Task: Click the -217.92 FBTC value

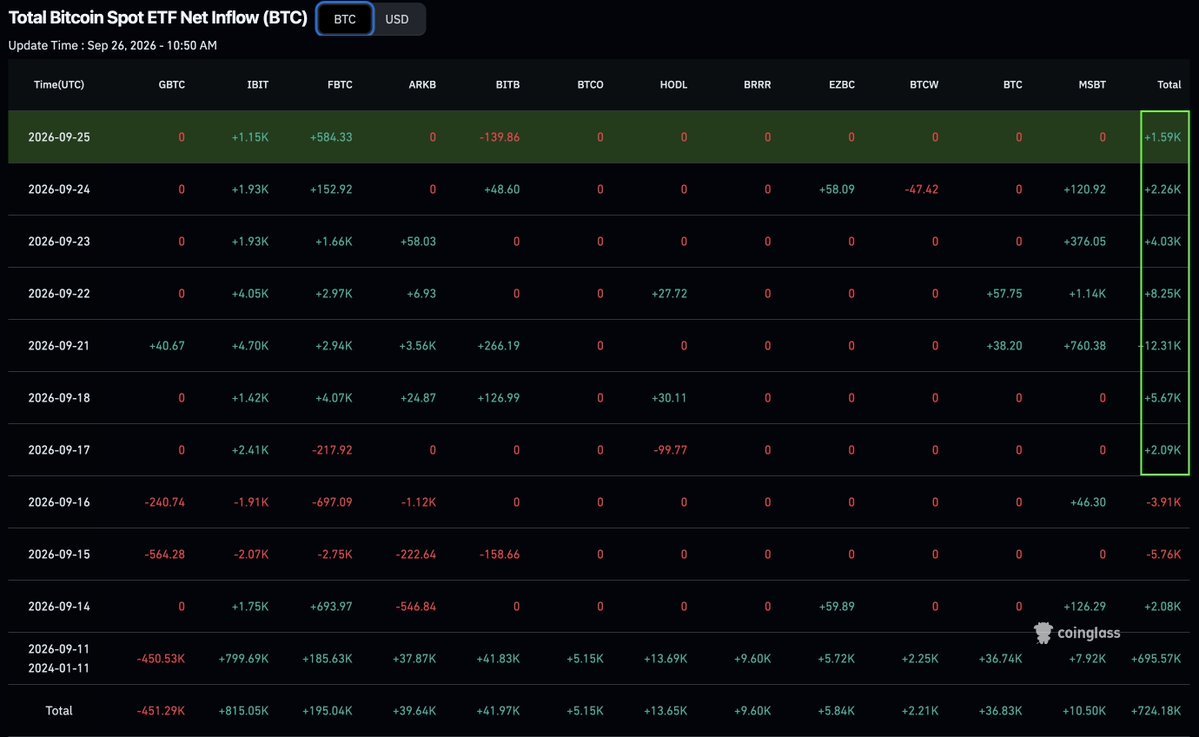Action: 332,450
